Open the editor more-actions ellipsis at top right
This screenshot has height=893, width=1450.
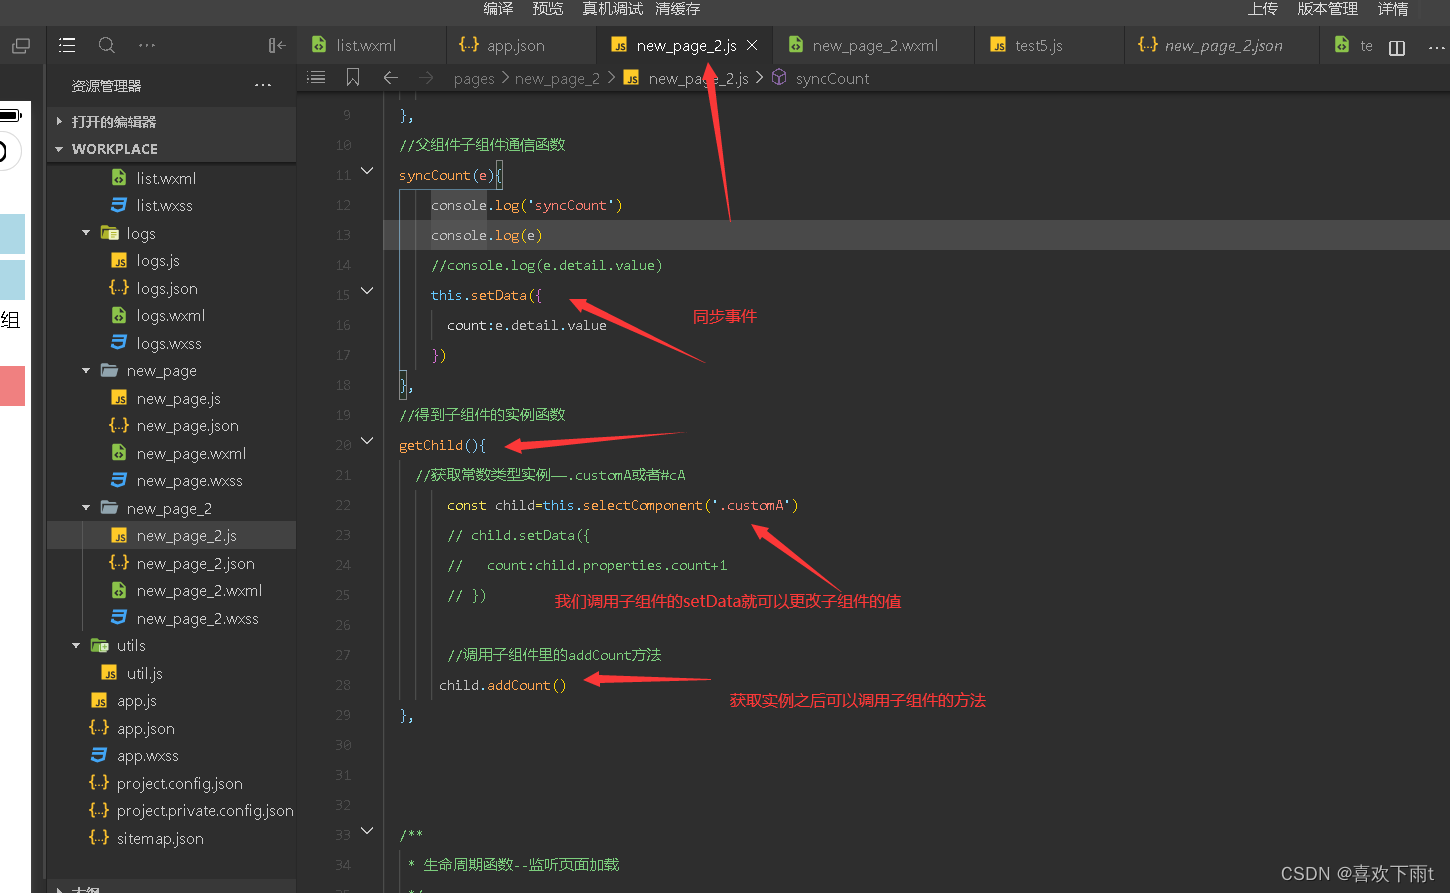(1436, 47)
